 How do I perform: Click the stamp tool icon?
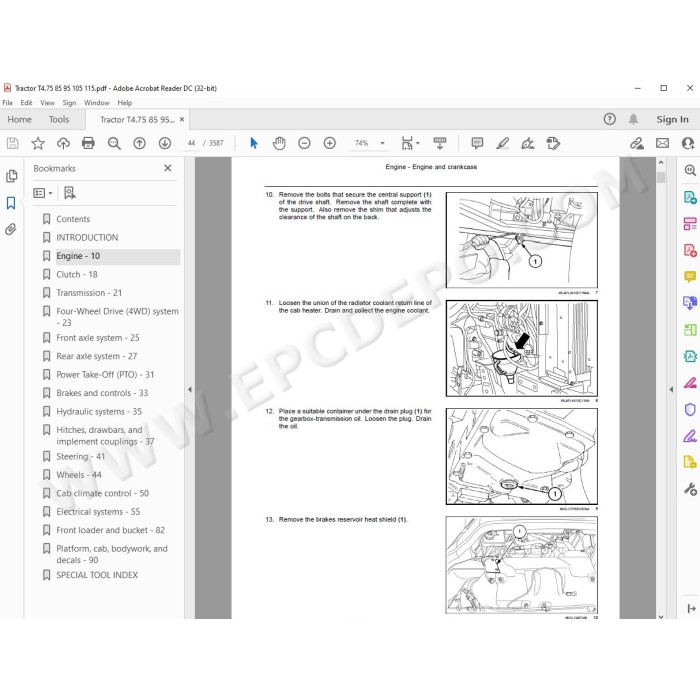(553, 143)
